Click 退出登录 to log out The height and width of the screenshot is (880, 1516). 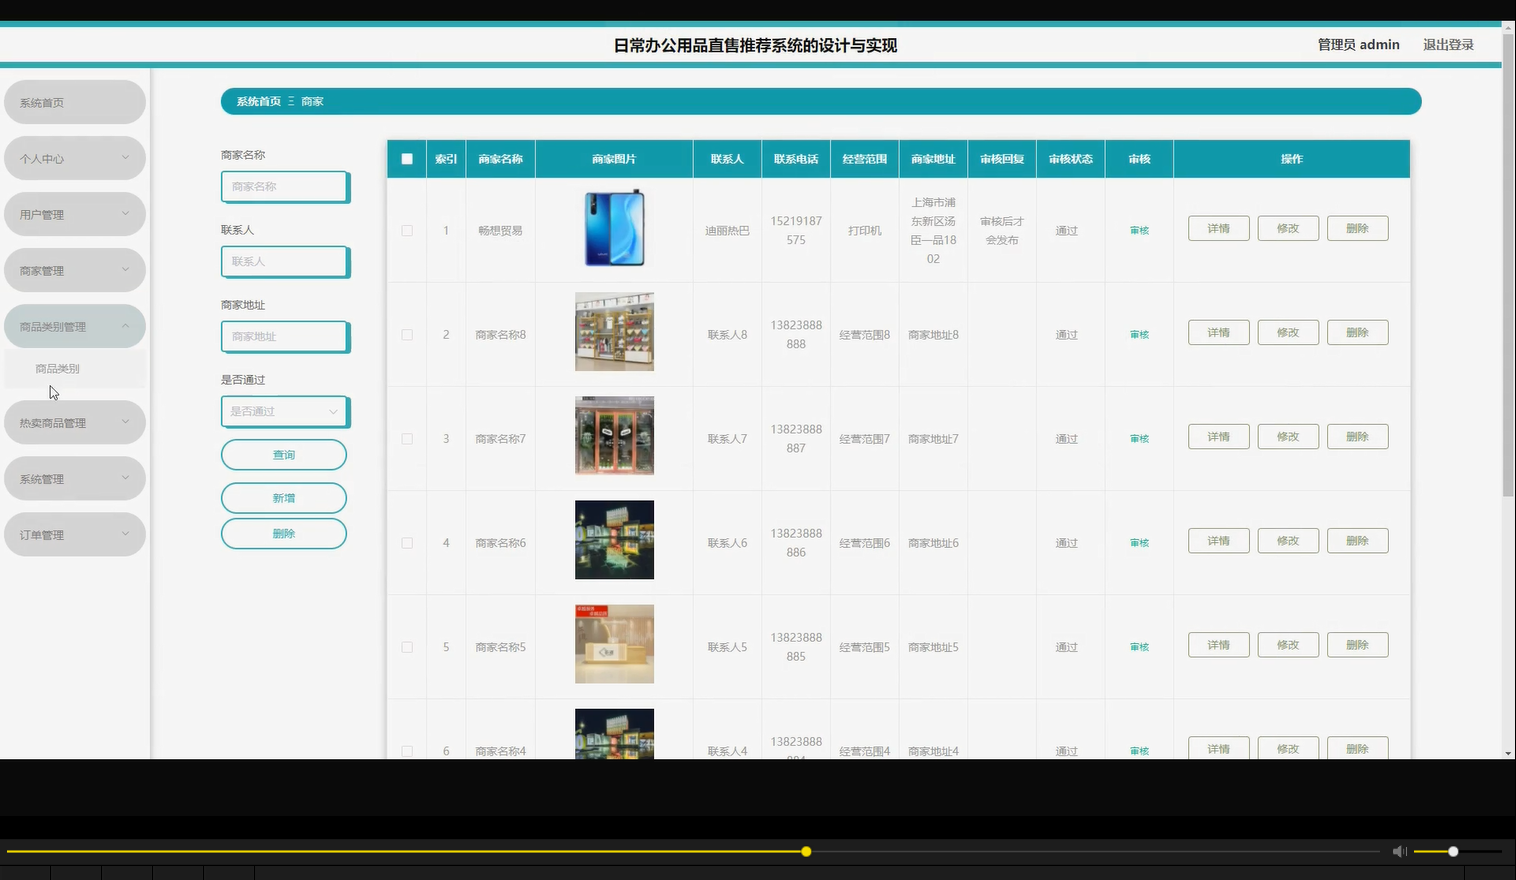click(1447, 44)
